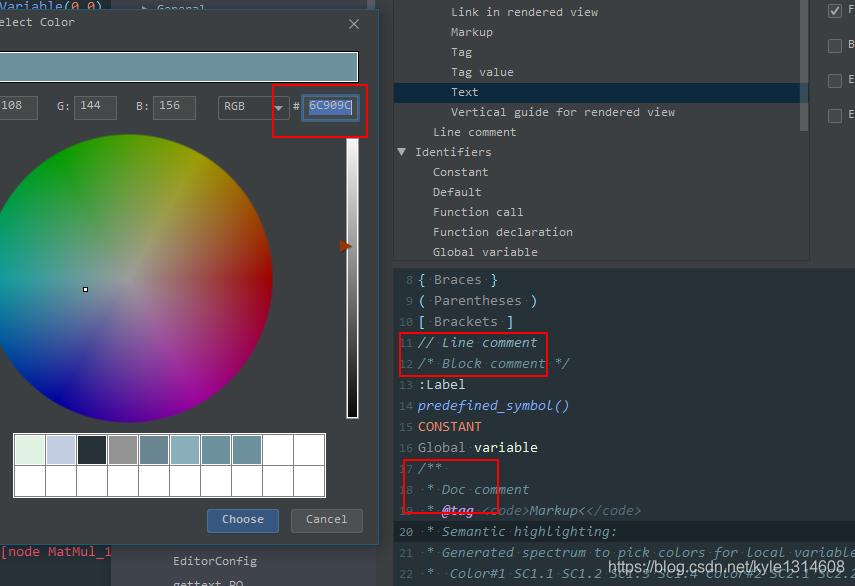The width and height of the screenshot is (855, 586).
Task: Pick a color on the color wheel
Action: pyautogui.click(x=129, y=278)
